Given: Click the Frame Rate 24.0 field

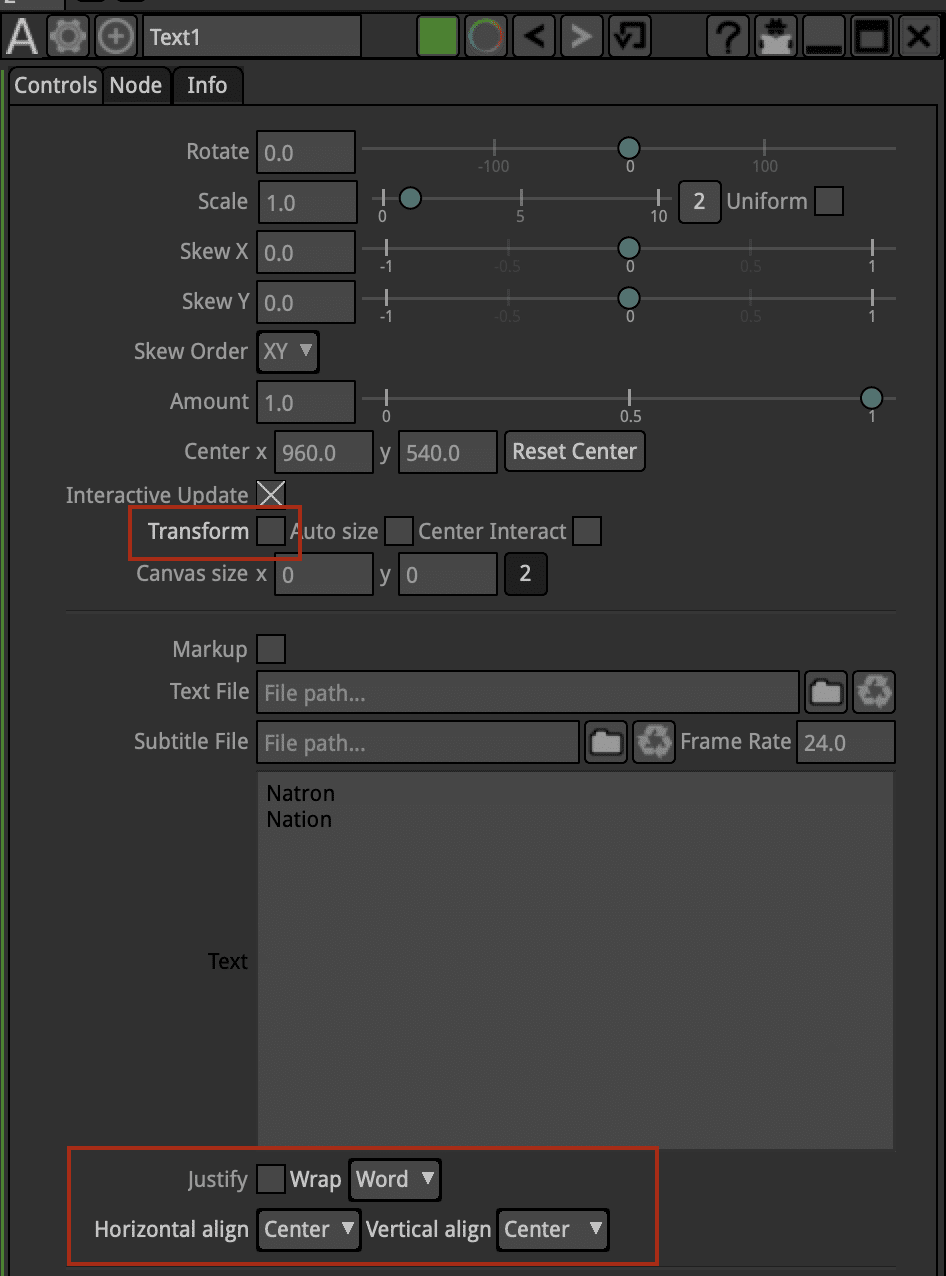Looking at the screenshot, I should coord(846,742).
